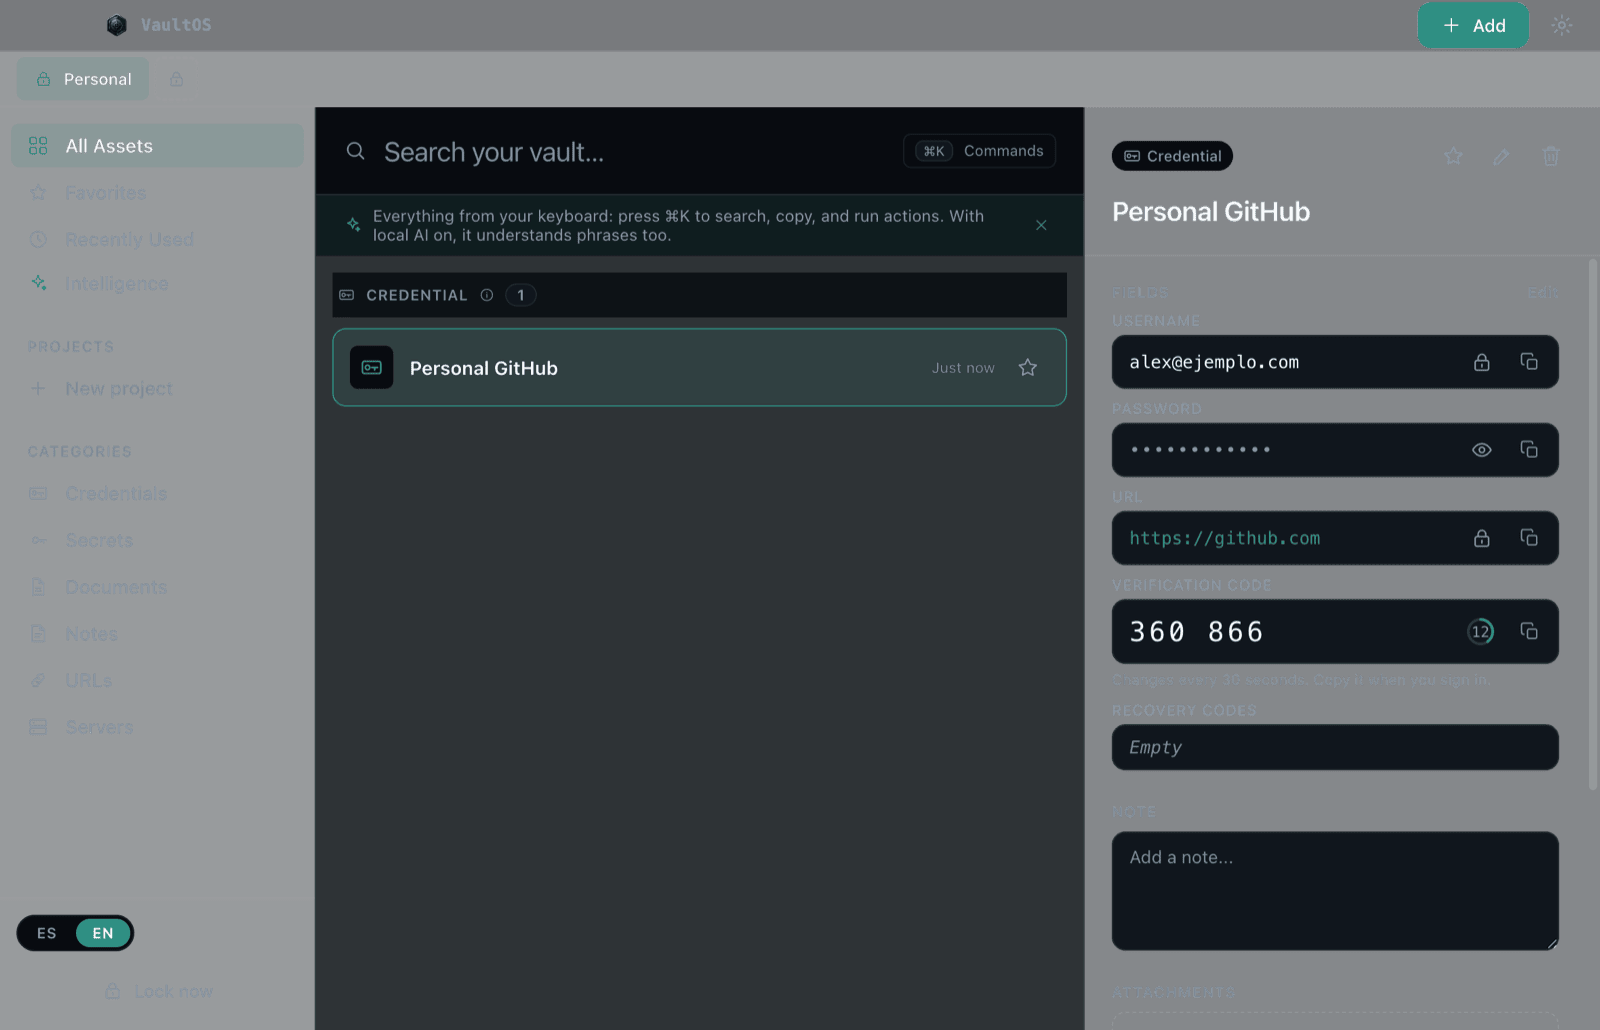Copy the verification code 360 866
The image size is (1600, 1030).
click(x=1529, y=631)
